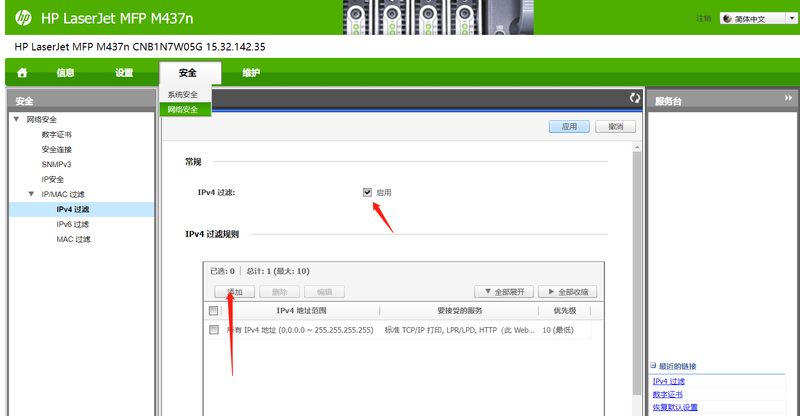Screen dimensions: 800x416
Task: Collapse the 服务台 panel with double arrows
Action: [788, 98]
